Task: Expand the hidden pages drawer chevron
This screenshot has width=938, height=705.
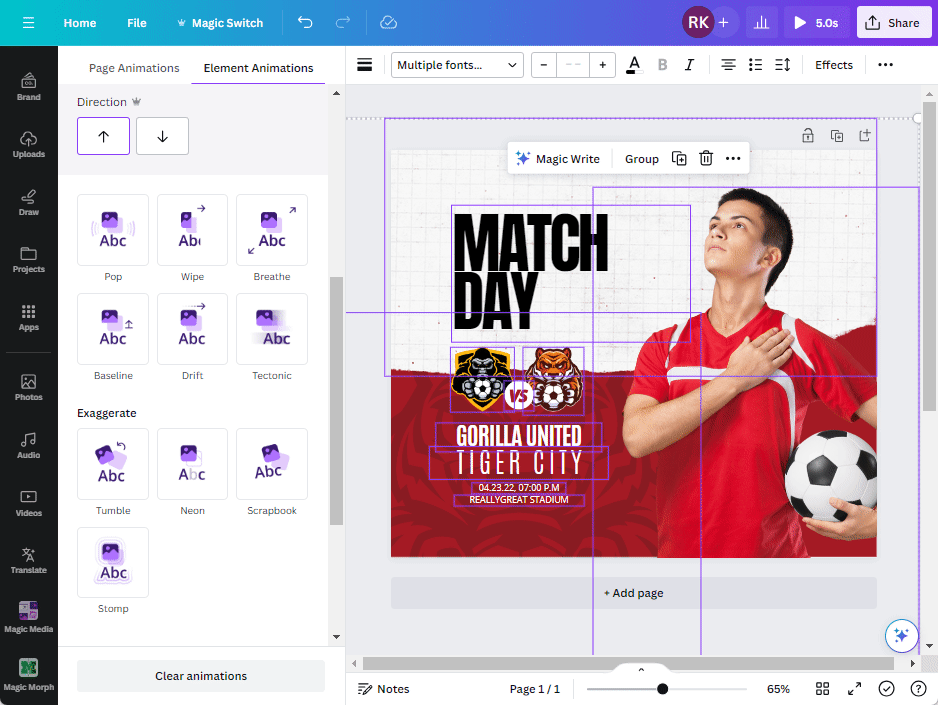Action: click(641, 669)
